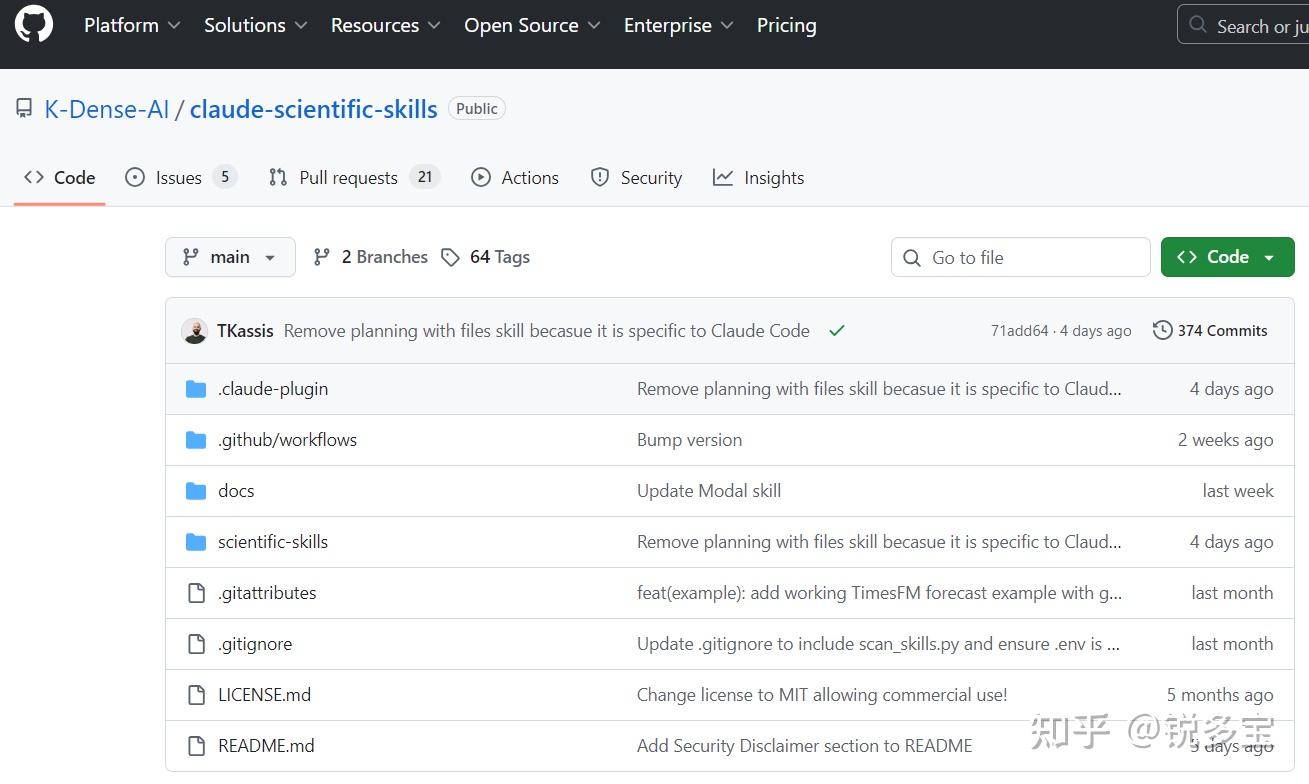Expand the Platform menu
The width and height of the screenshot is (1309, 784).
pos(132,25)
